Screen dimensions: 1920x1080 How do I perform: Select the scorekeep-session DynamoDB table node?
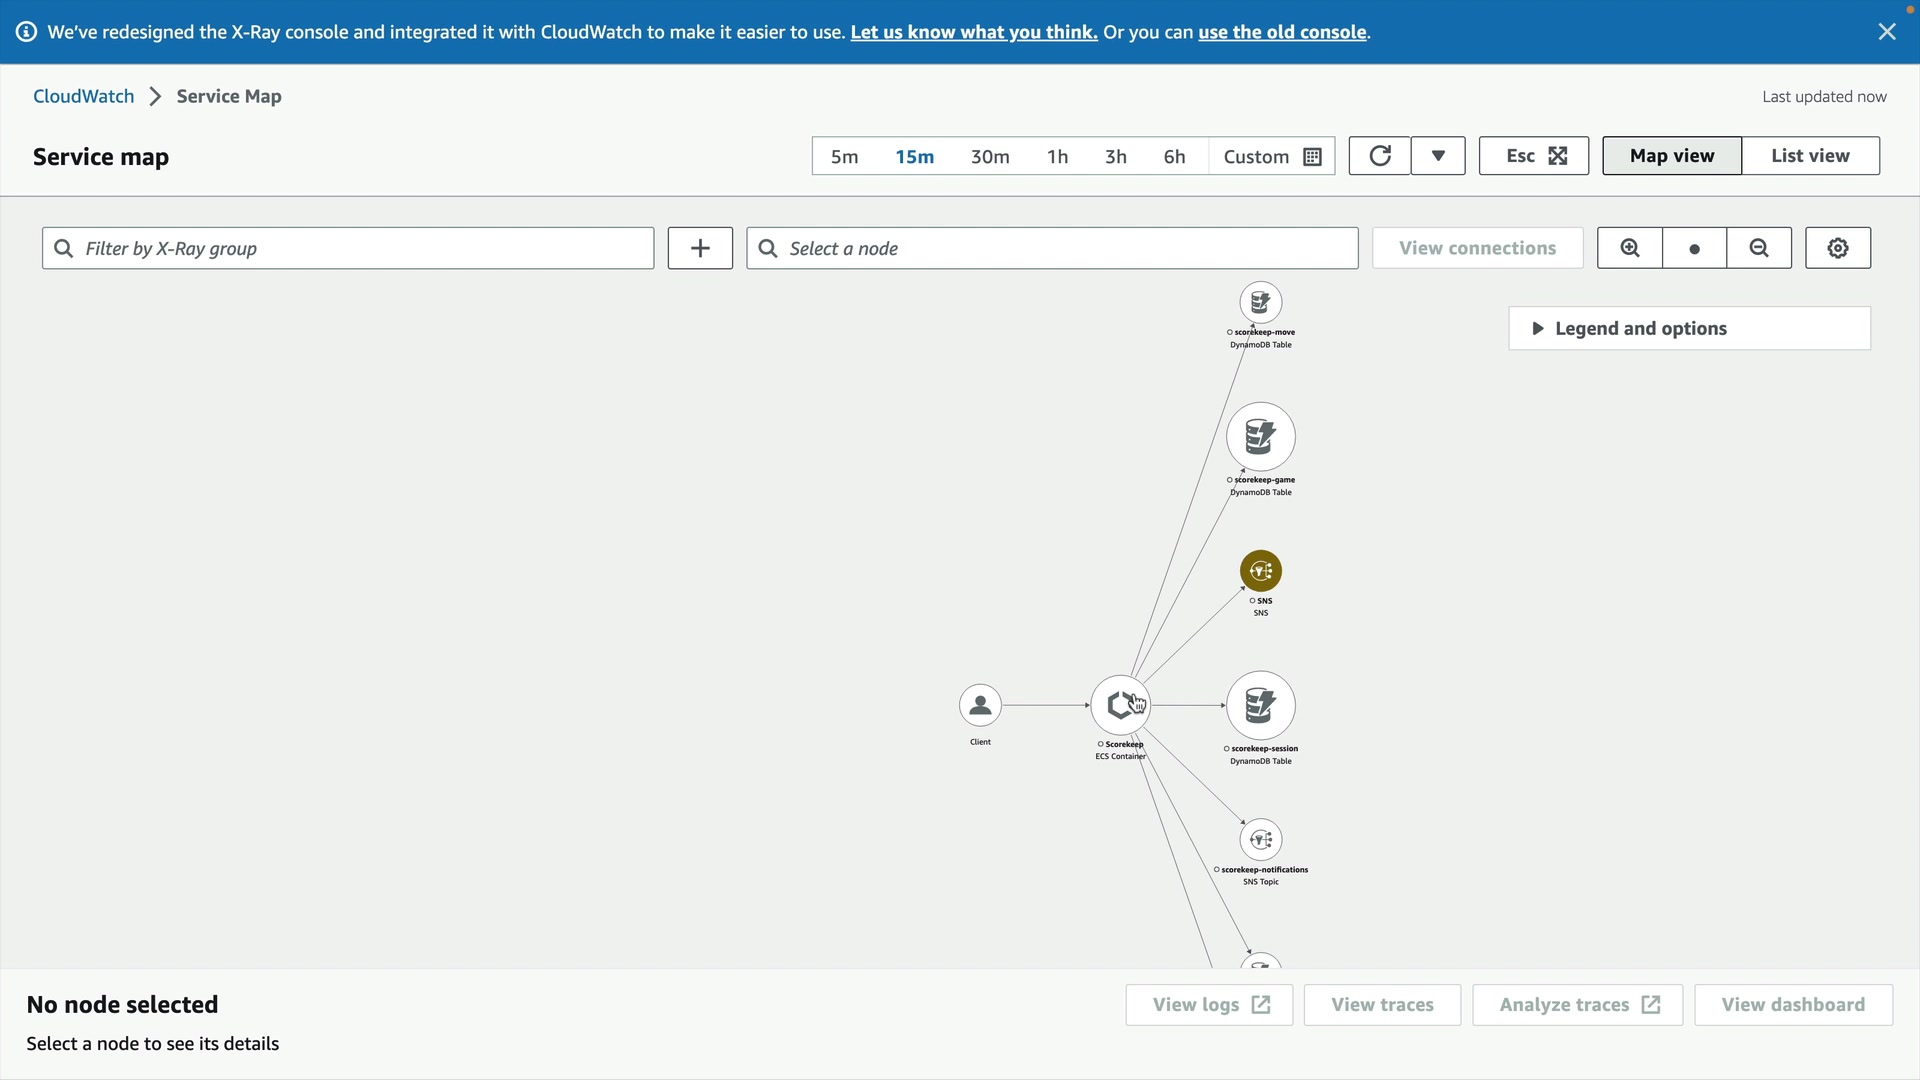click(x=1261, y=705)
